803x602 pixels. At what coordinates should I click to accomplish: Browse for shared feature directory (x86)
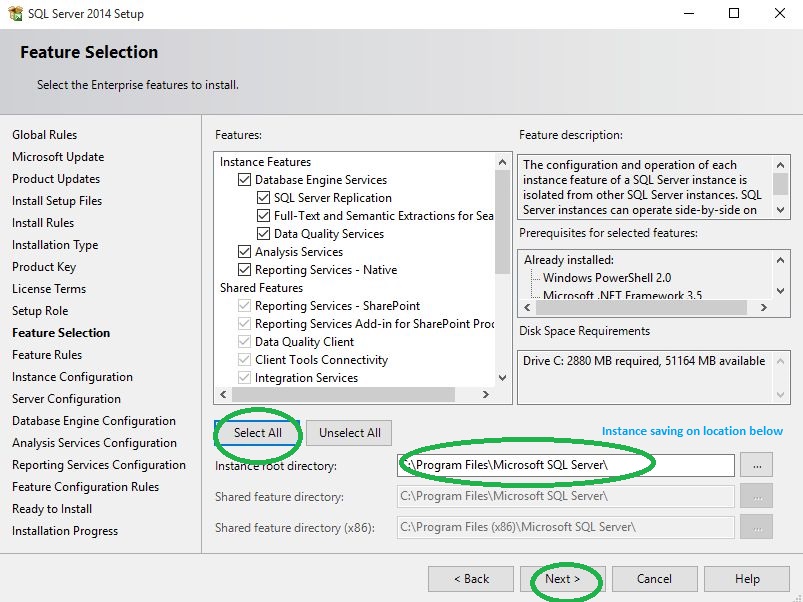pyautogui.click(x=756, y=527)
